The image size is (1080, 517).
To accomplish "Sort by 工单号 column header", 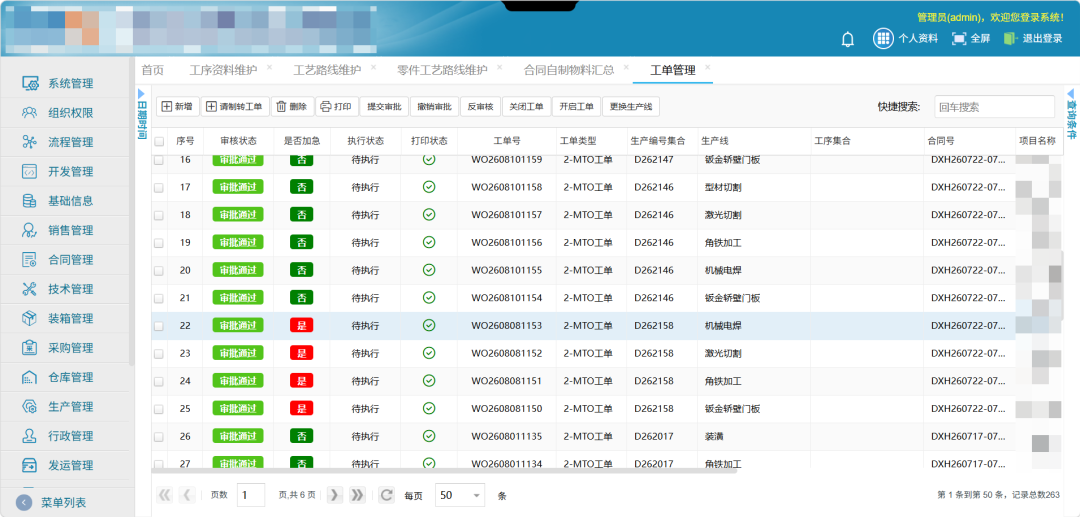I will pyautogui.click(x=507, y=140).
